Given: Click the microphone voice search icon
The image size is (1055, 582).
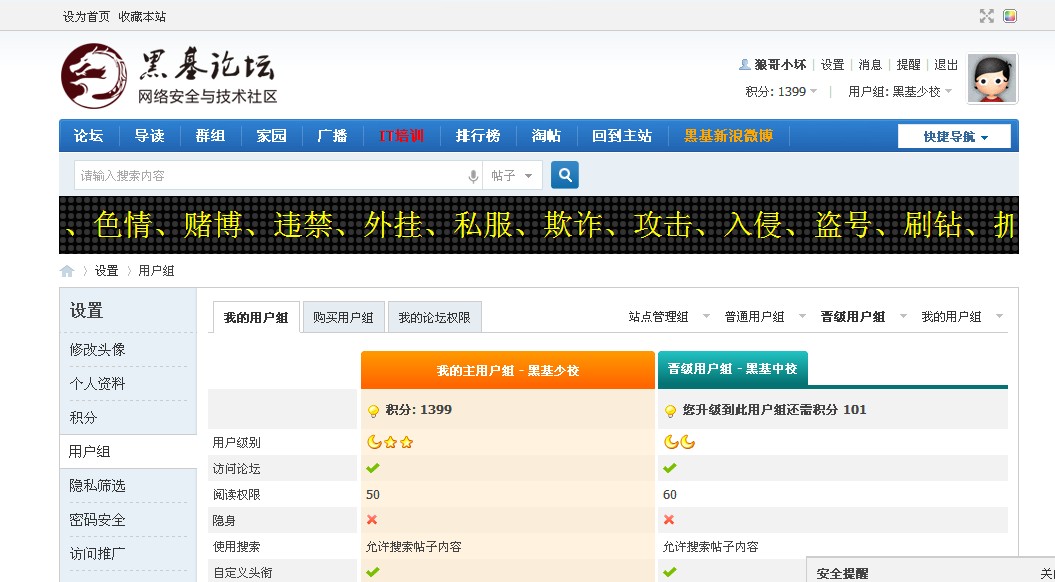Looking at the screenshot, I should tap(473, 176).
